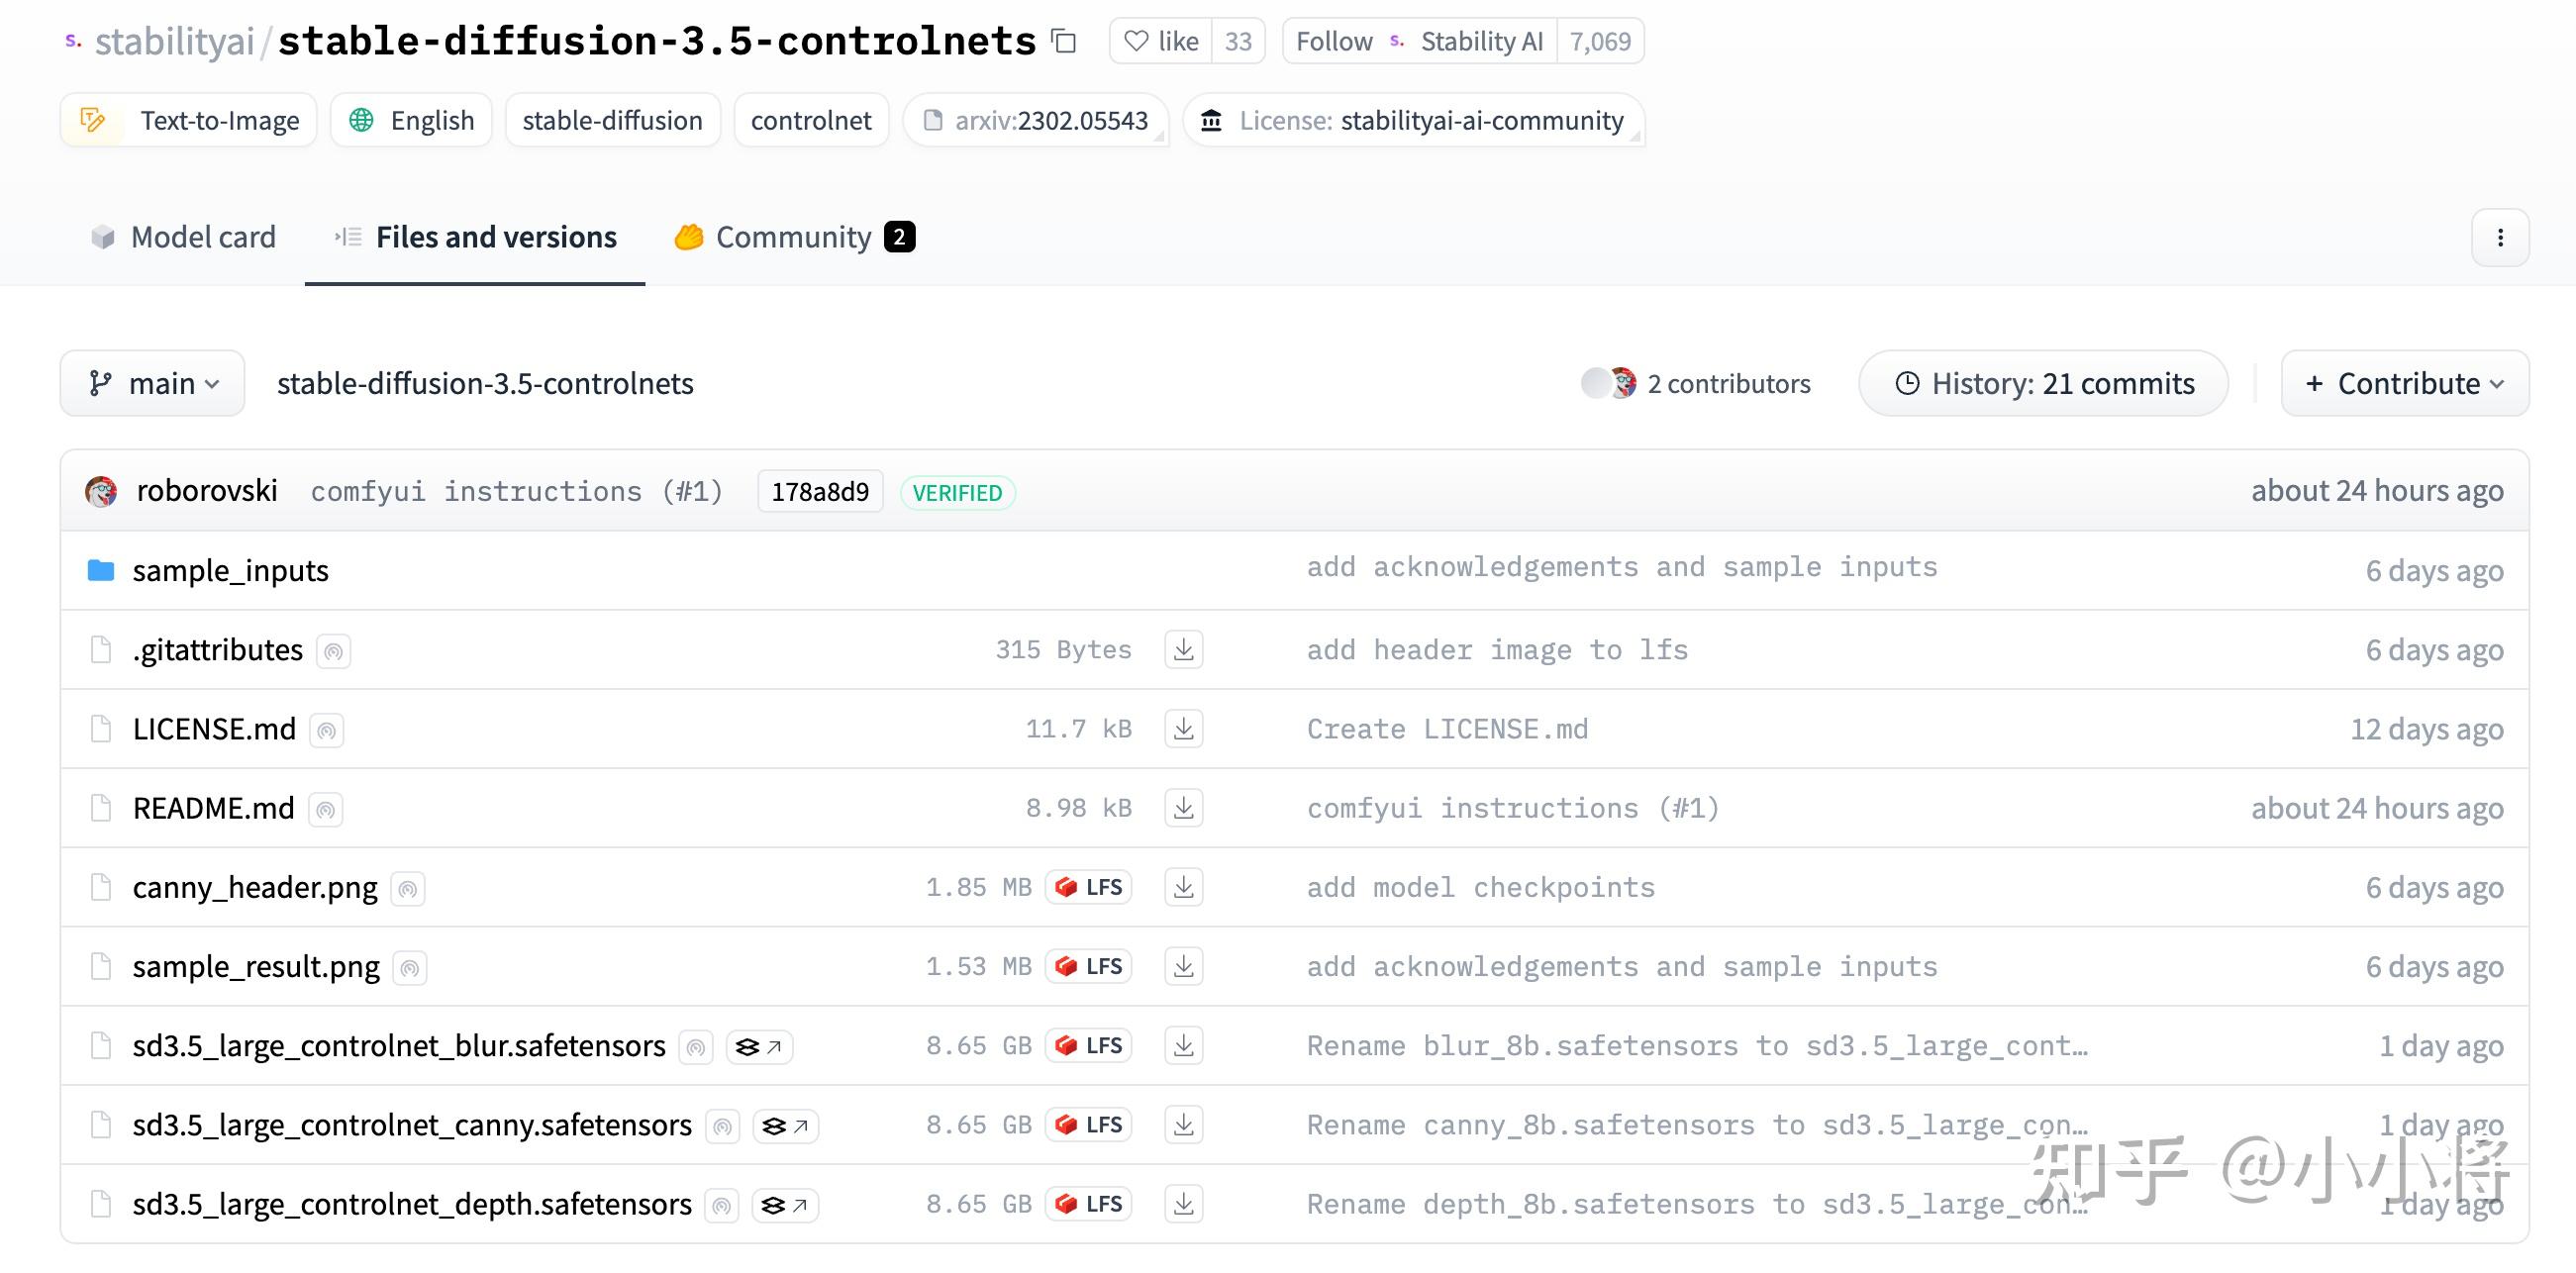2576x1273 pixels.
Task: Copy model name with the copy icon
Action: point(1064,42)
